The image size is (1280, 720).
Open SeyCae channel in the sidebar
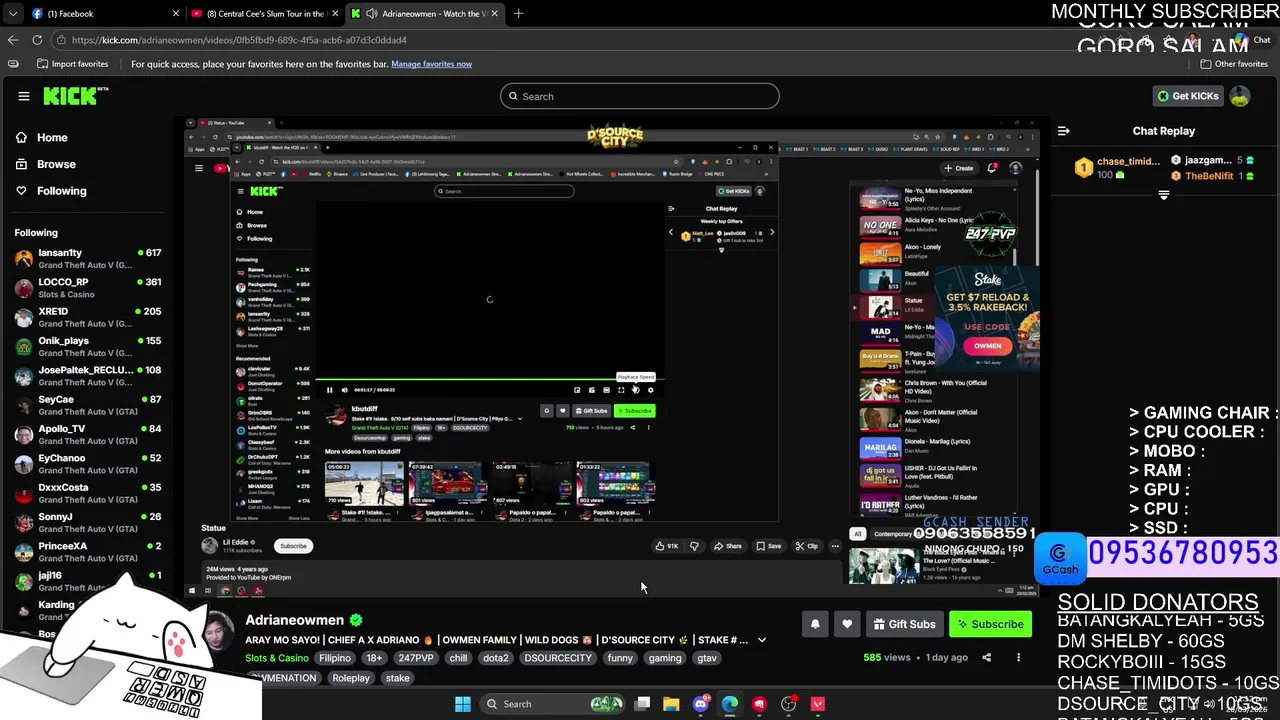click(87, 405)
